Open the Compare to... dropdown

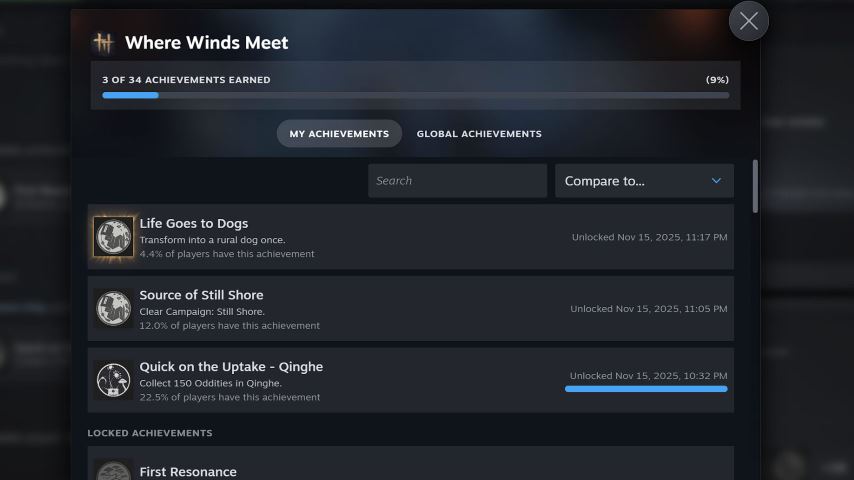(644, 181)
